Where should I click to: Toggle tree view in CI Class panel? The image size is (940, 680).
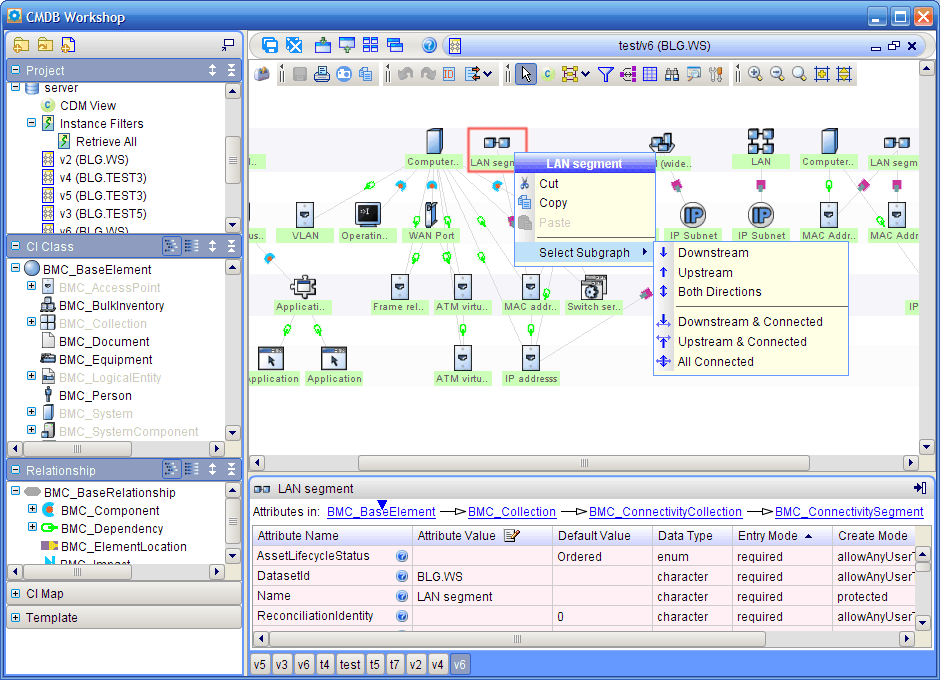pyautogui.click(x=171, y=246)
